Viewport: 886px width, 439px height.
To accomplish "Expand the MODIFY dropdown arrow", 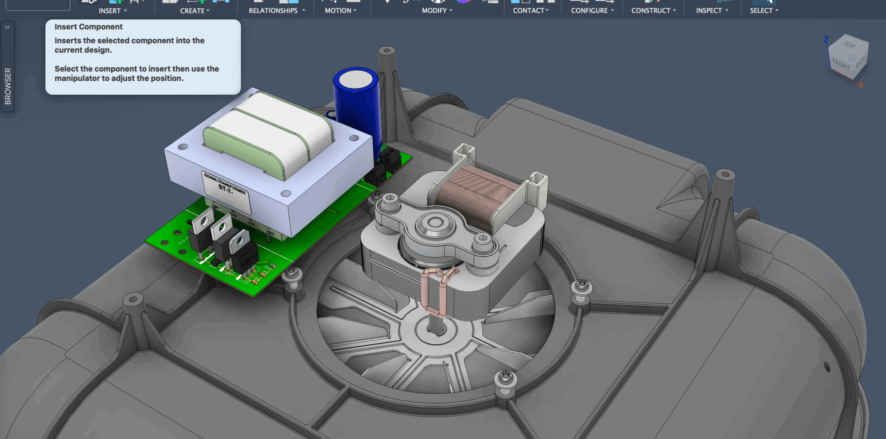I will [436, 10].
